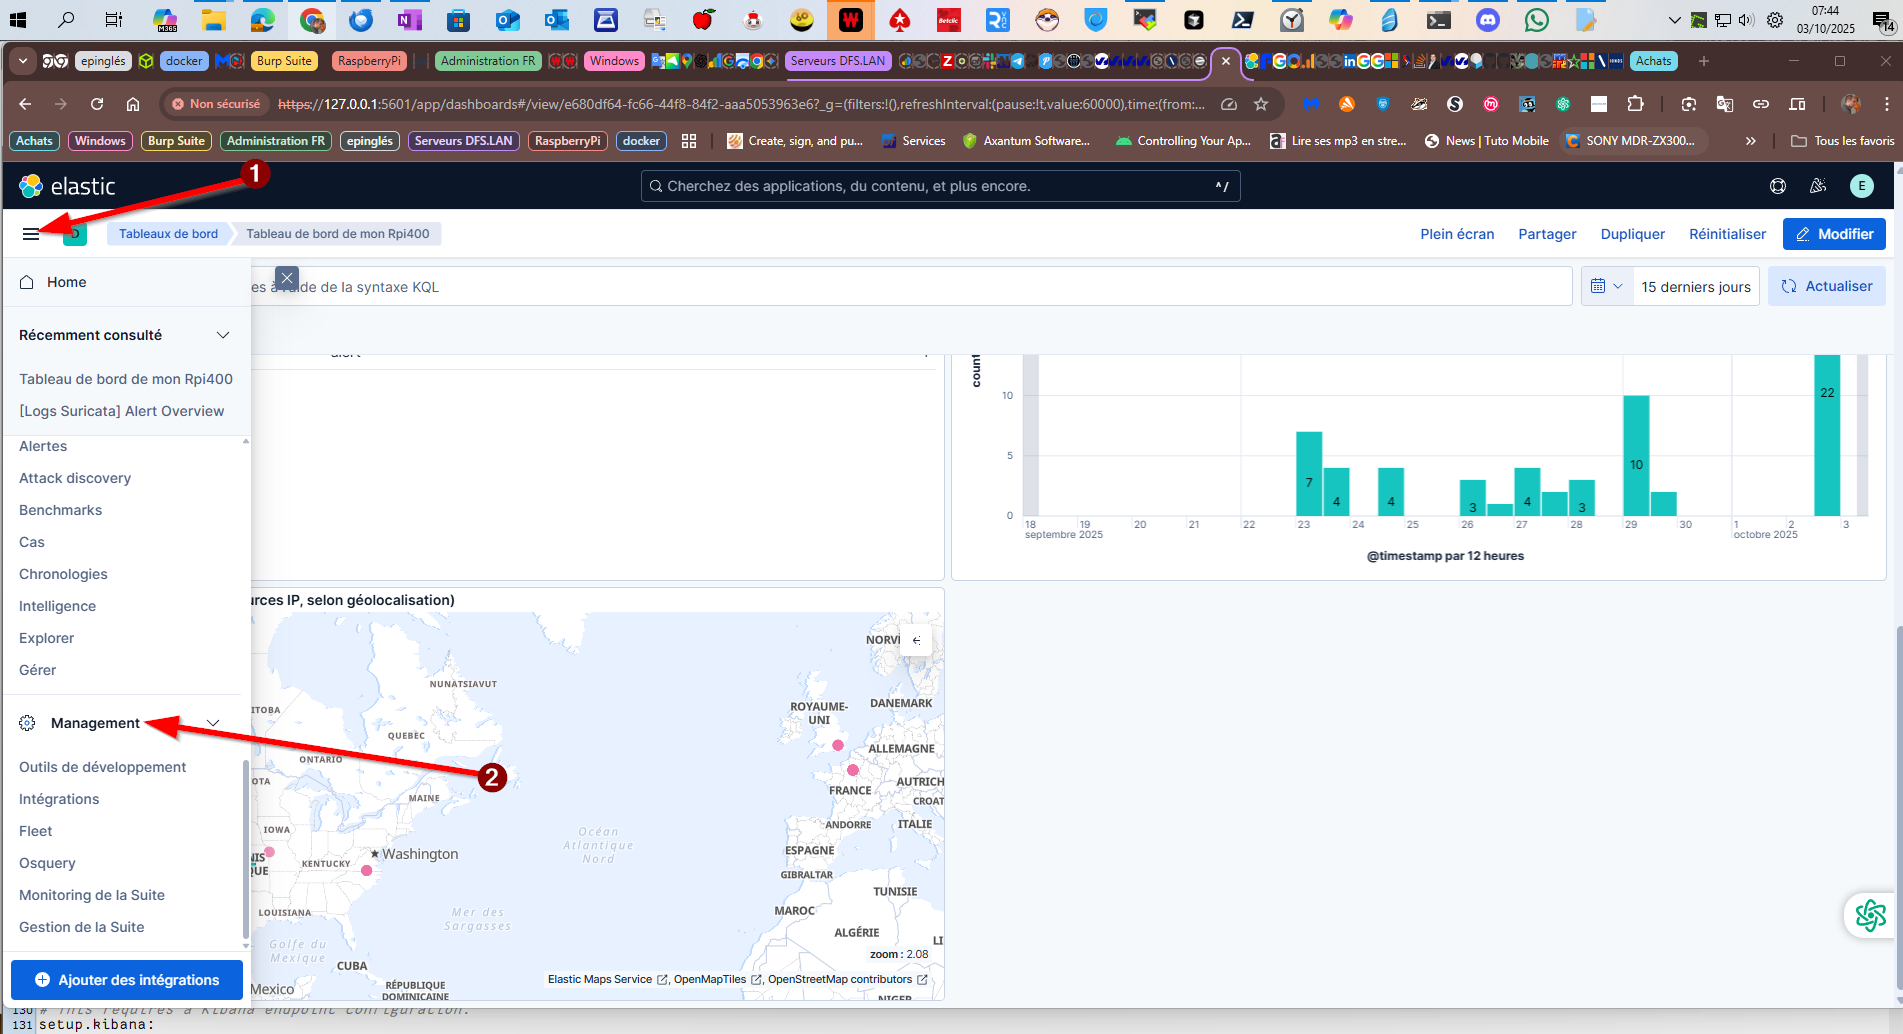Image resolution: width=1903 pixels, height=1034 pixels.
Task: Collapse the Management section chevron
Action: [213, 723]
